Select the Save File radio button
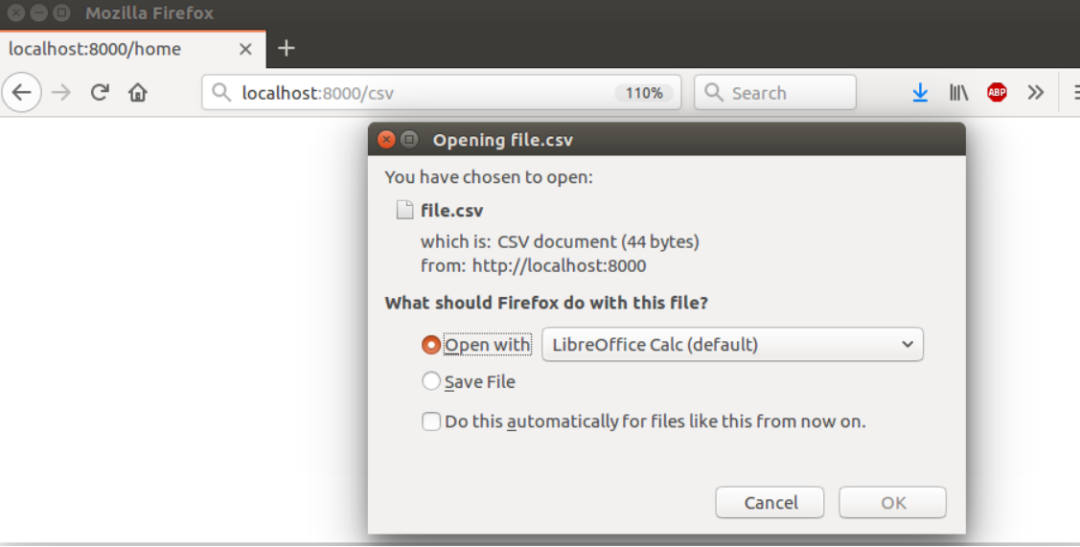The image size is (1080, 547). tap(431, 381)
